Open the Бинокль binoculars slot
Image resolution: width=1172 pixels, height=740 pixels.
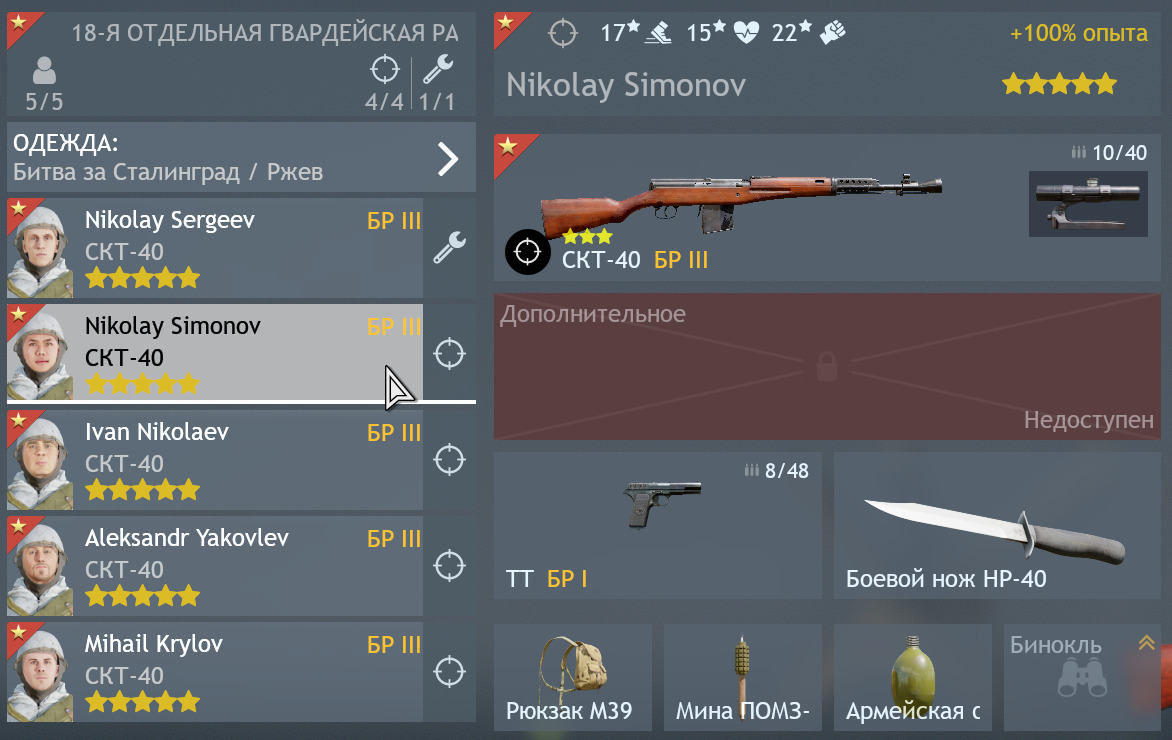pos(1082,677)
